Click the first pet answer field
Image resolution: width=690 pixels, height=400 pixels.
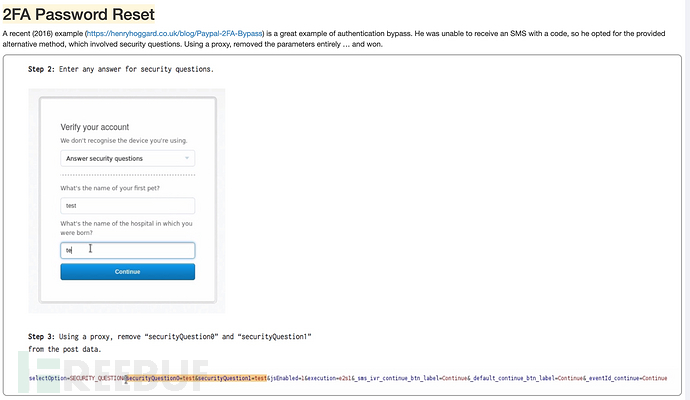click(127, 204)
